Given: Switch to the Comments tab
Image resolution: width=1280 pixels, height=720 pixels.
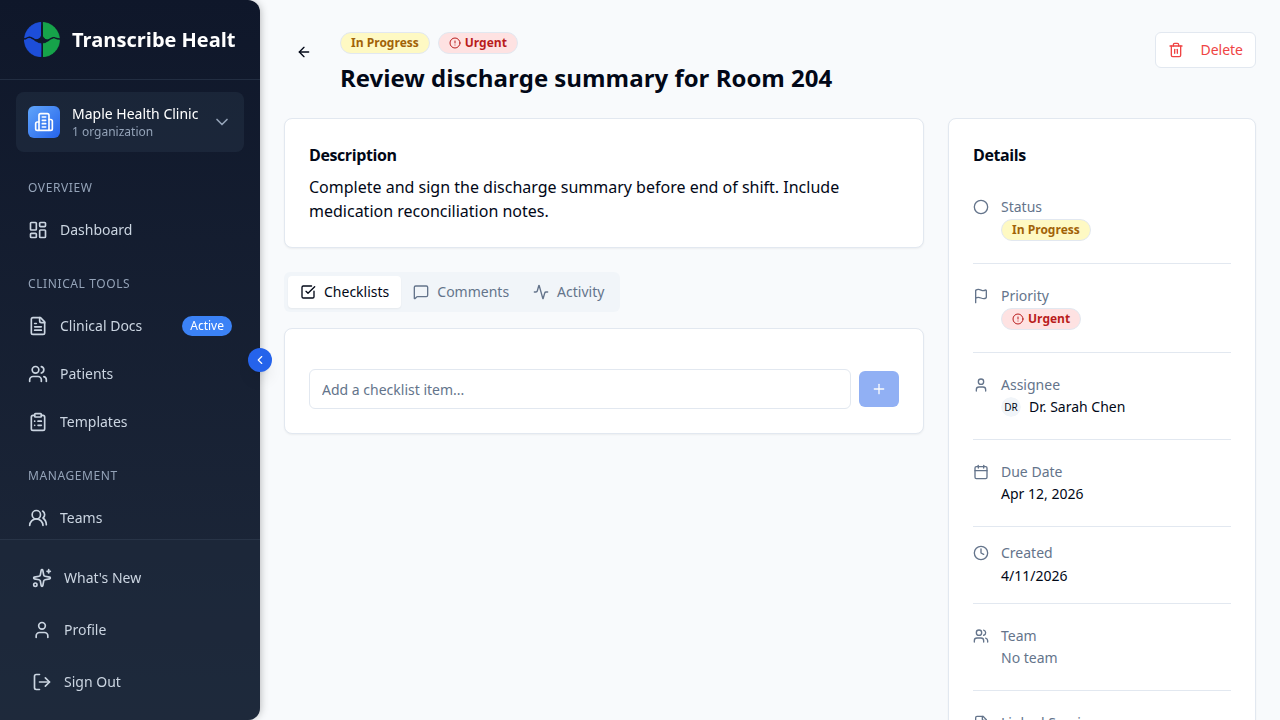Looking at the screenshot, I should coord(460,291).
